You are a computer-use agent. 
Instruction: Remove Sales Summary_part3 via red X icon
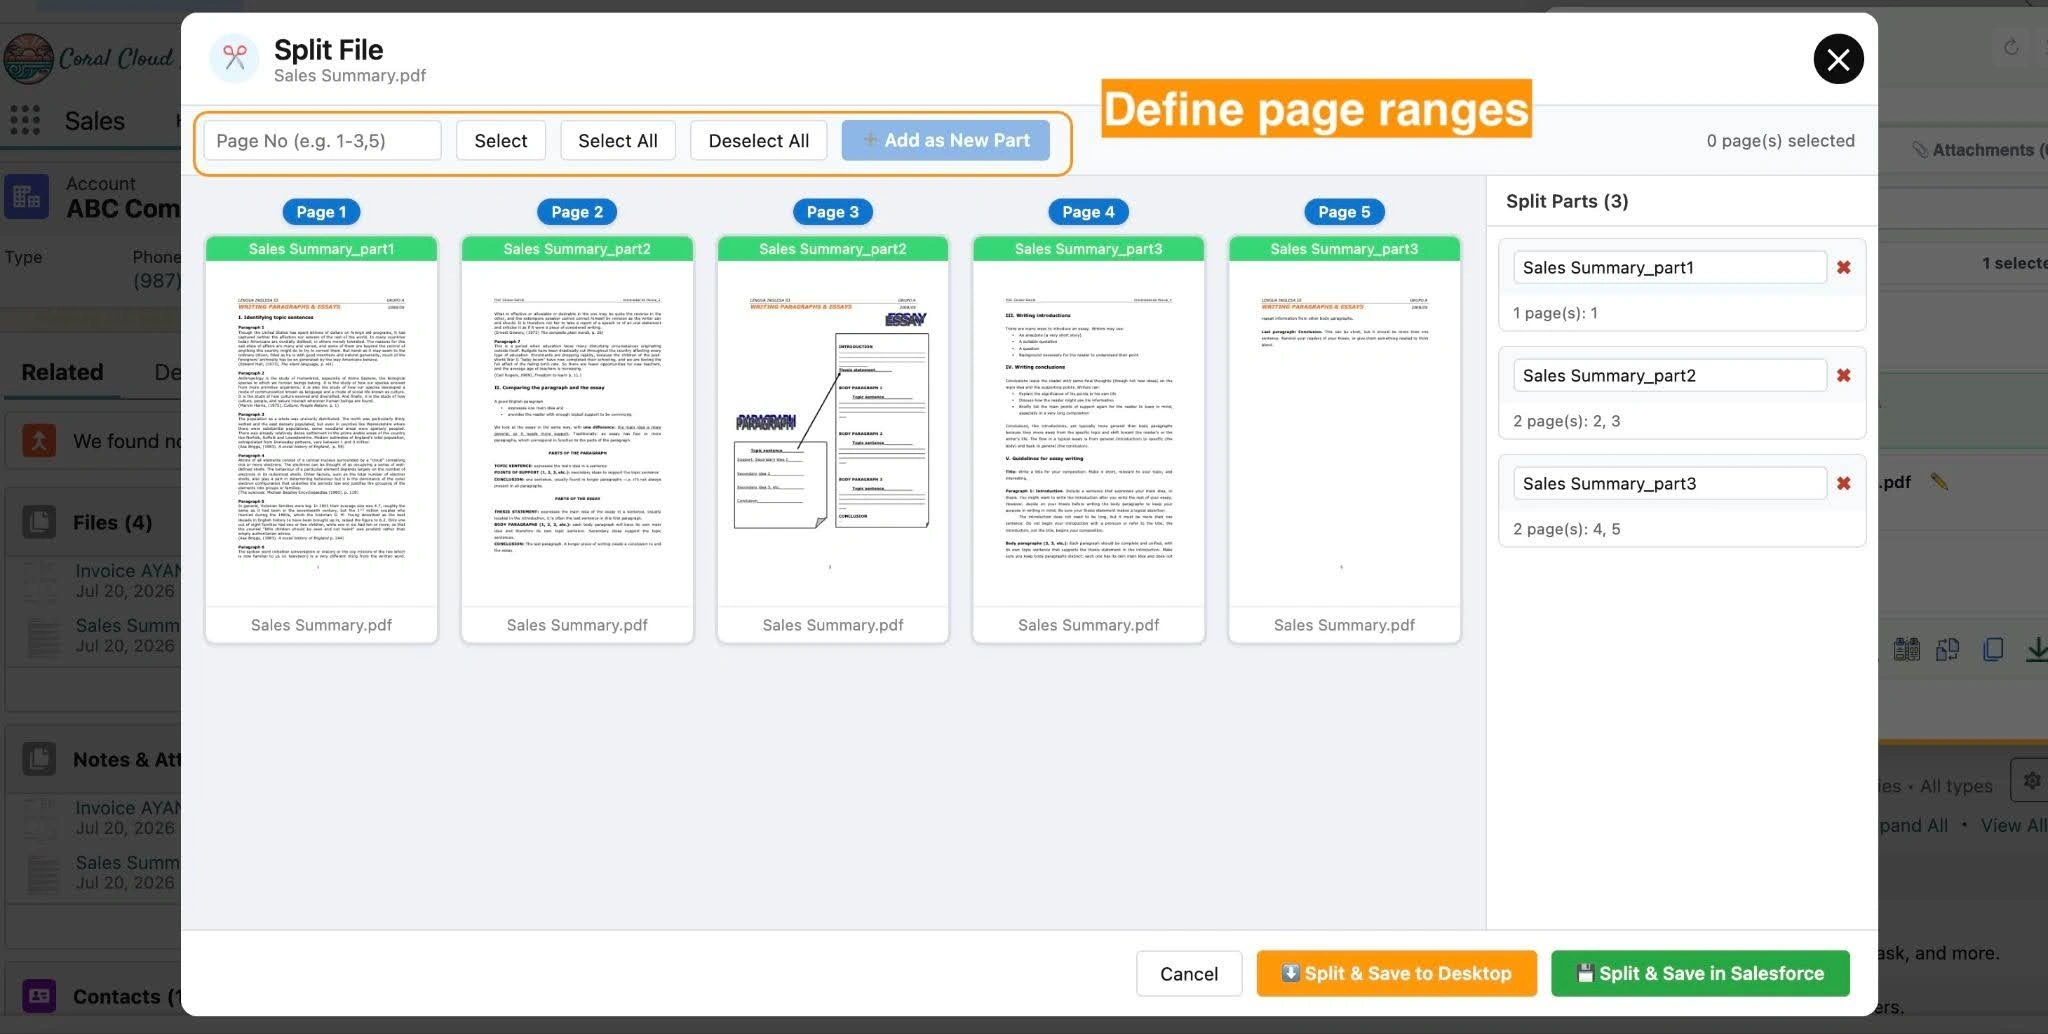click(1843, 483)
